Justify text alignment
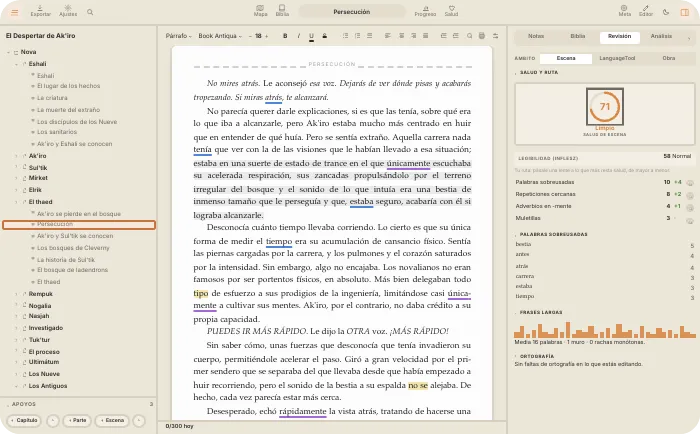The width and height of the screenshot is (700, 434). pyautogui.click(x=425, y=36)
